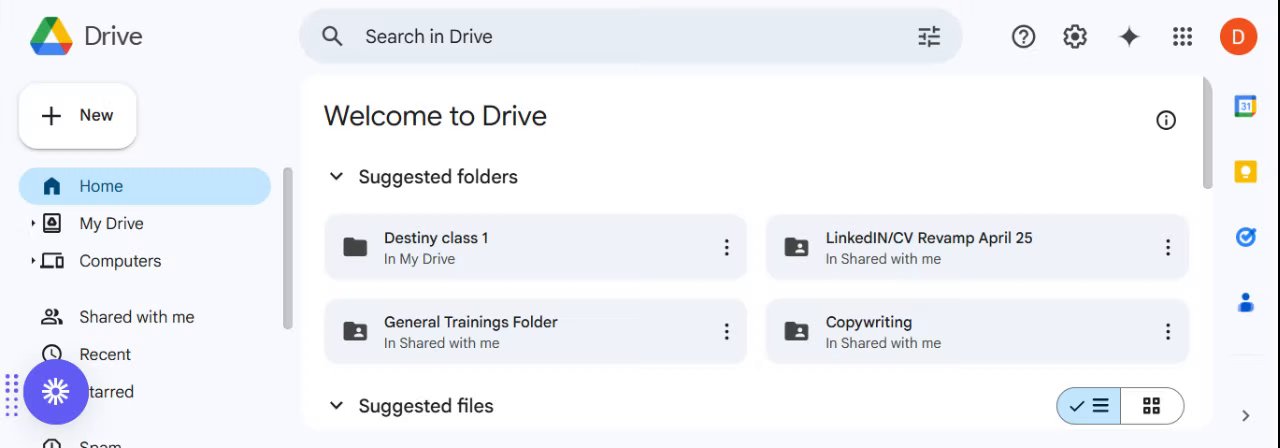Open Contacts in side panel
Screen dimensions: 1280x448
tap(1245, 302)
